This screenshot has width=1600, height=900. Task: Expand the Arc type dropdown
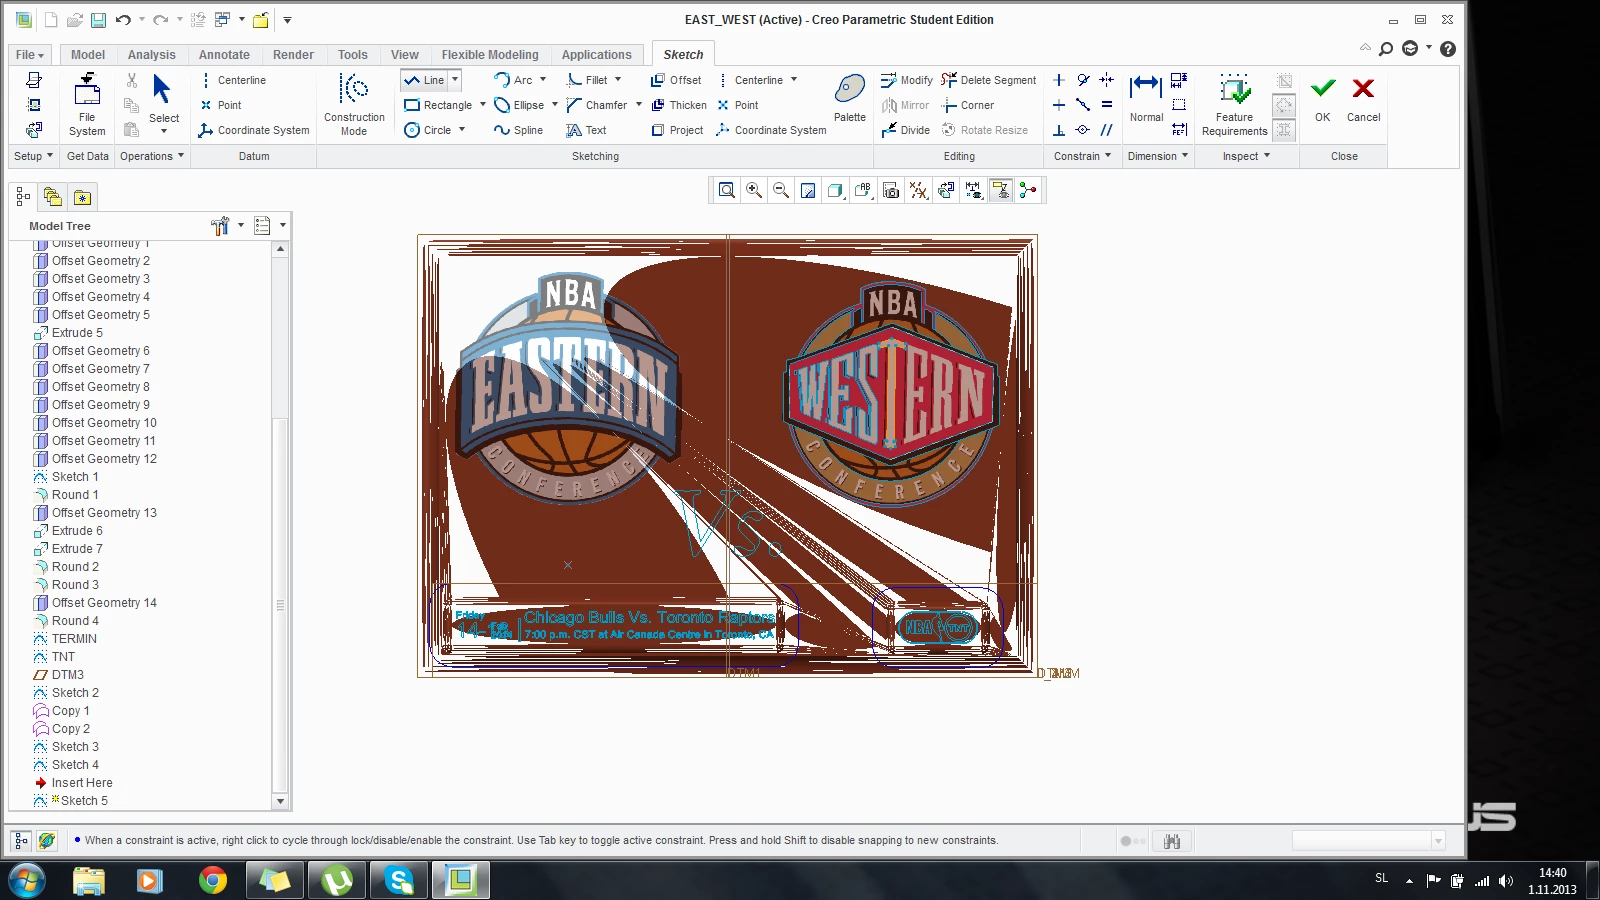coord(543,80)
